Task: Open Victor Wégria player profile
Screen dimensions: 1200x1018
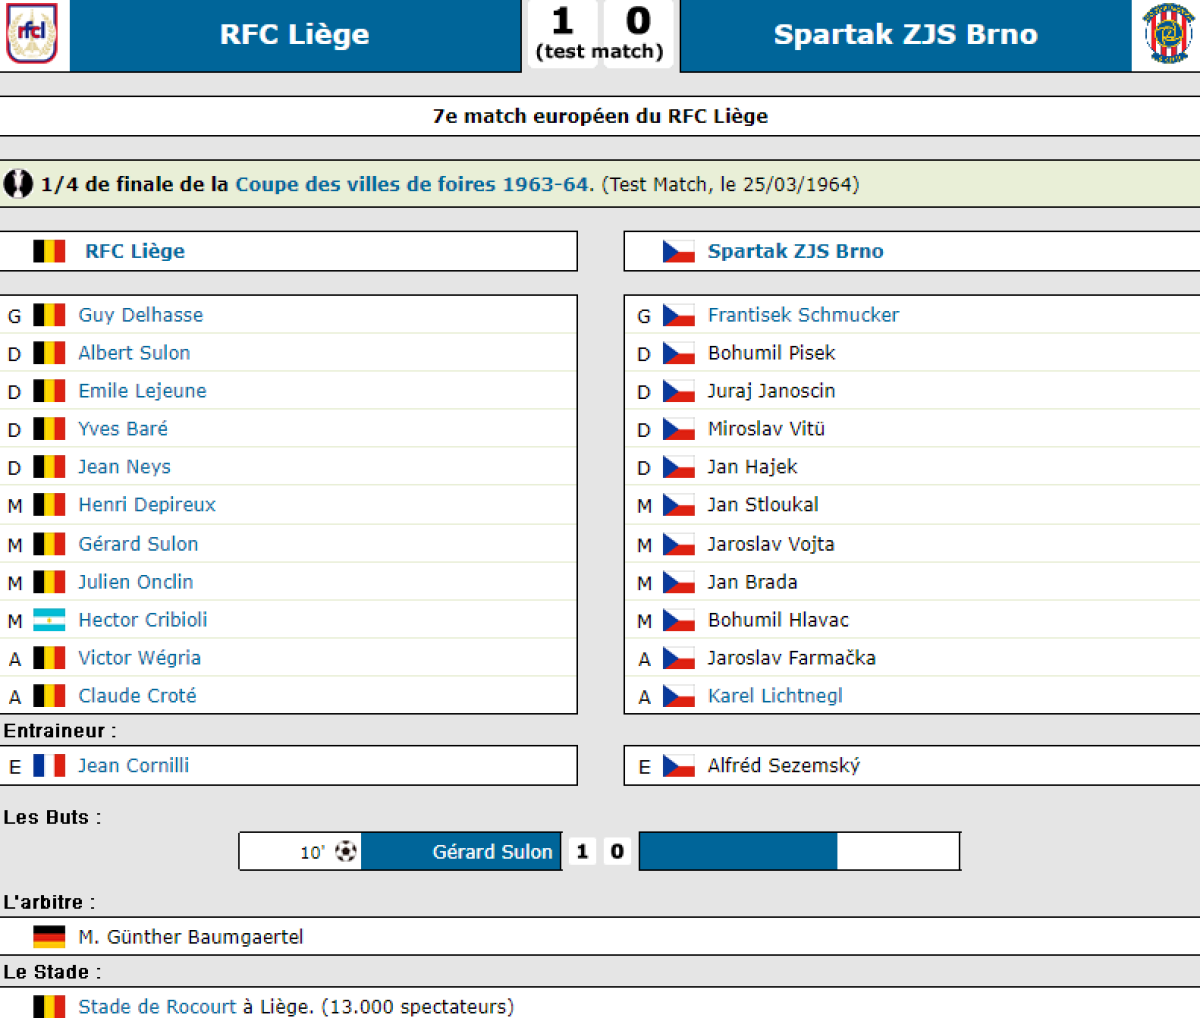Action: point(139,658)
